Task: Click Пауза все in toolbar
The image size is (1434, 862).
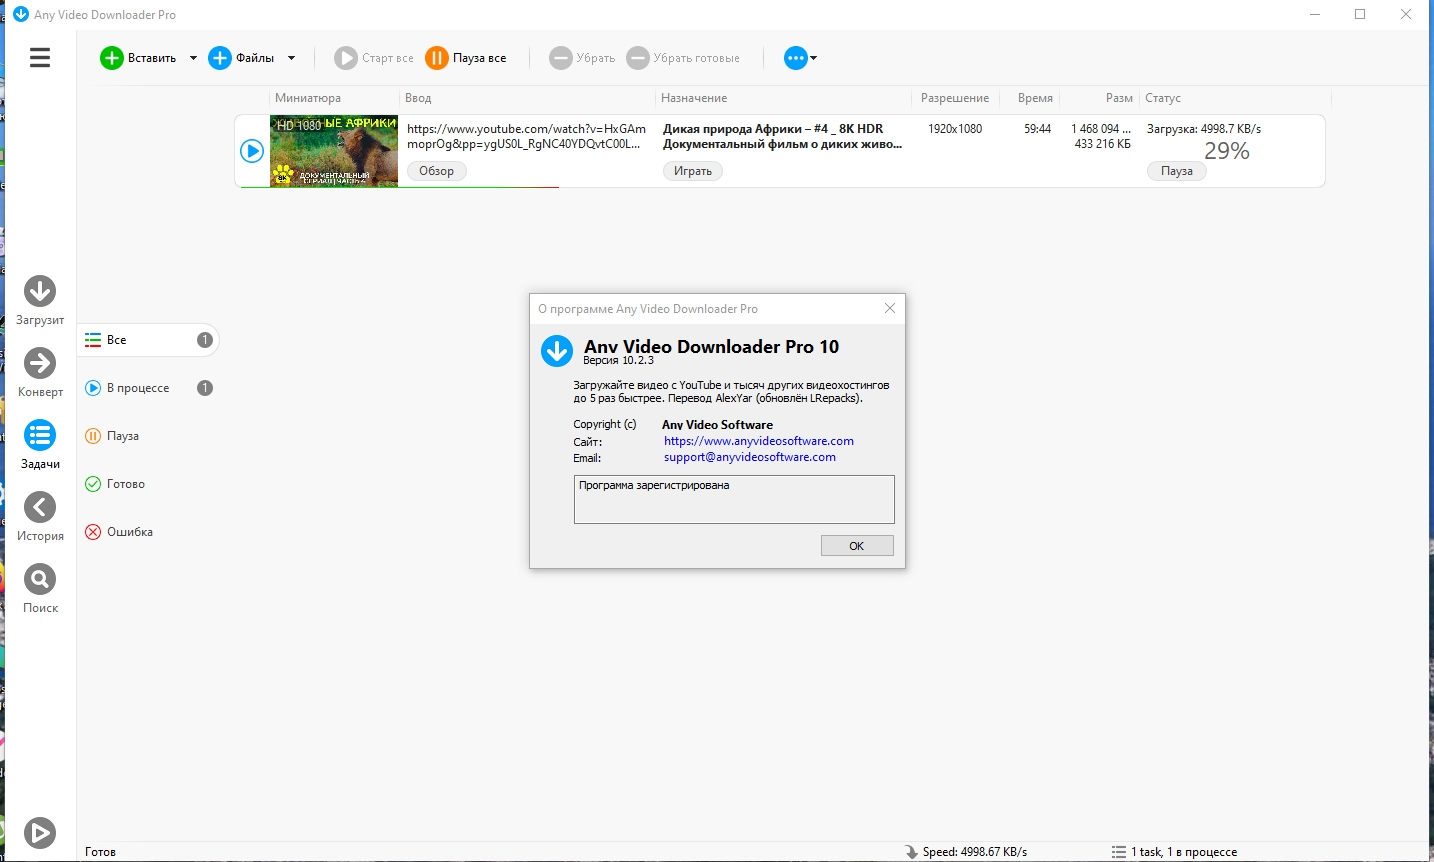Action: coord(466,58)
